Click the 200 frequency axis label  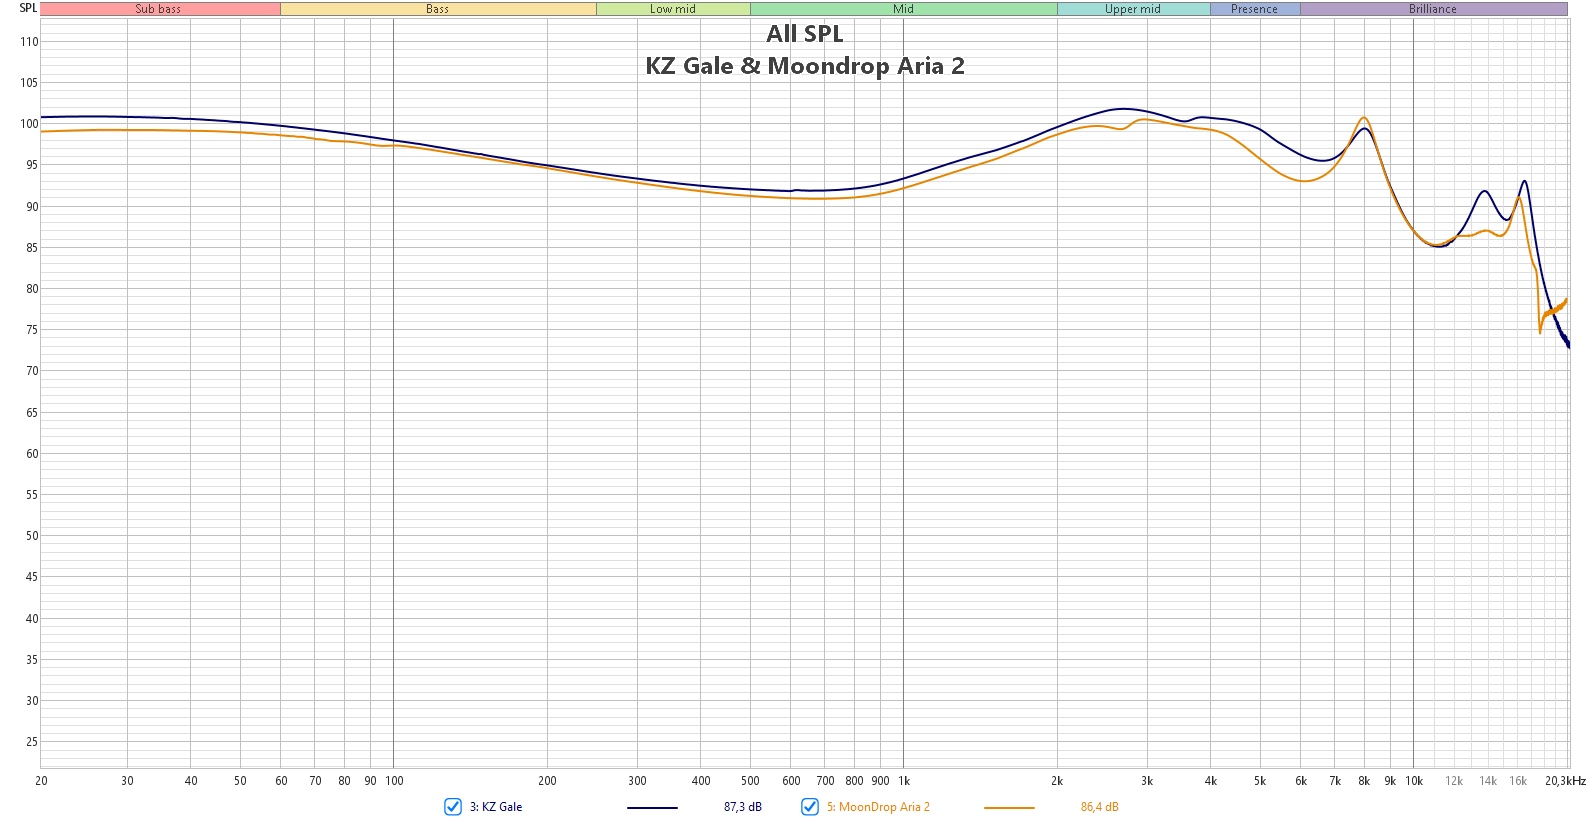[547, 781]
